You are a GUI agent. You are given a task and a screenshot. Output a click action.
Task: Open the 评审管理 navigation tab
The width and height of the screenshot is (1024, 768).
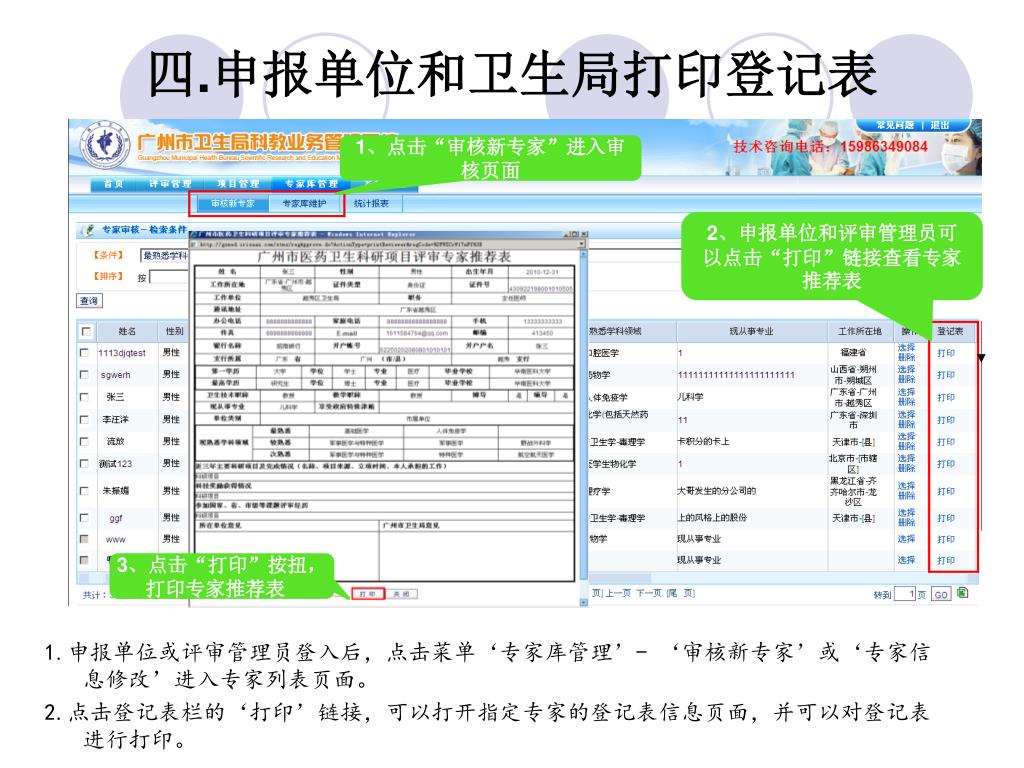170,184
